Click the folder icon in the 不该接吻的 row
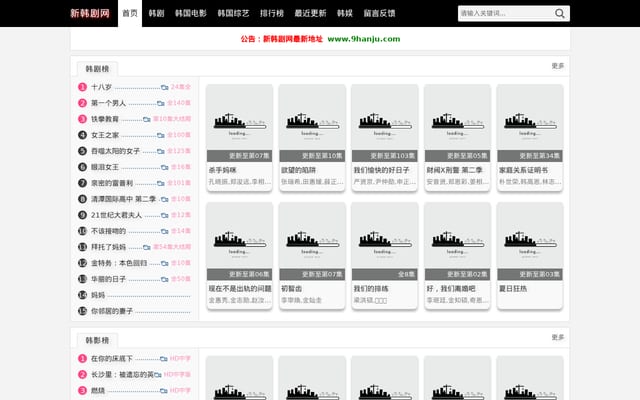640x400 pixels. pos(164,231)
